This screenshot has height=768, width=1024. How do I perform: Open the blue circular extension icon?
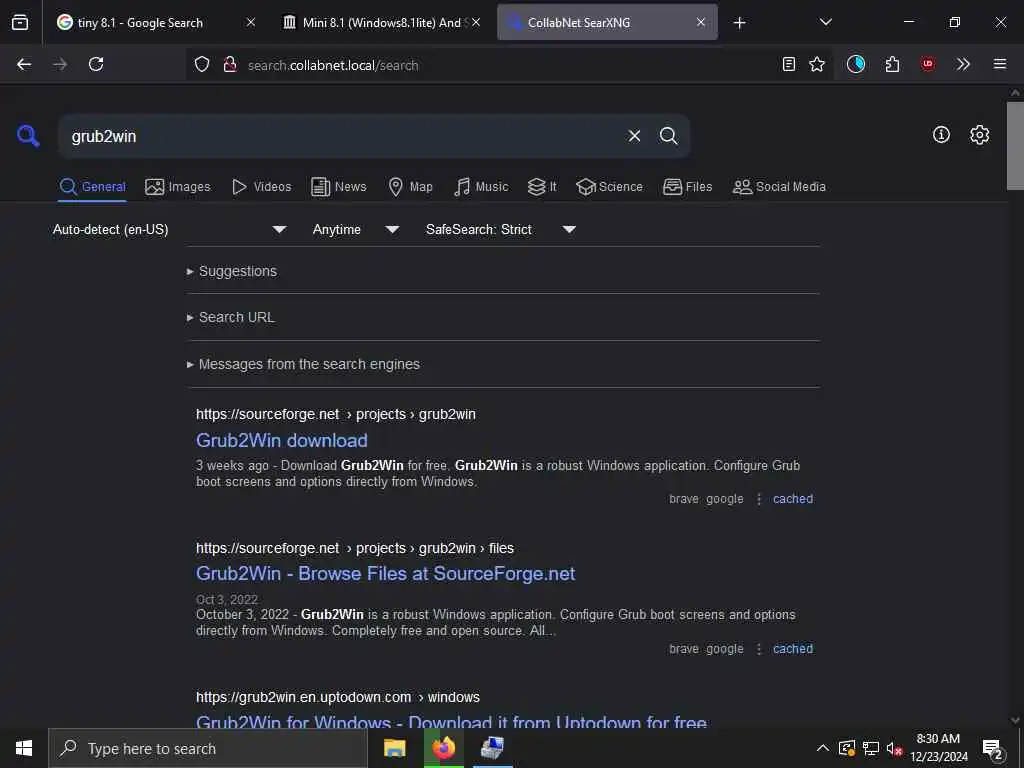pyautogui.click(x=856, y=64)
